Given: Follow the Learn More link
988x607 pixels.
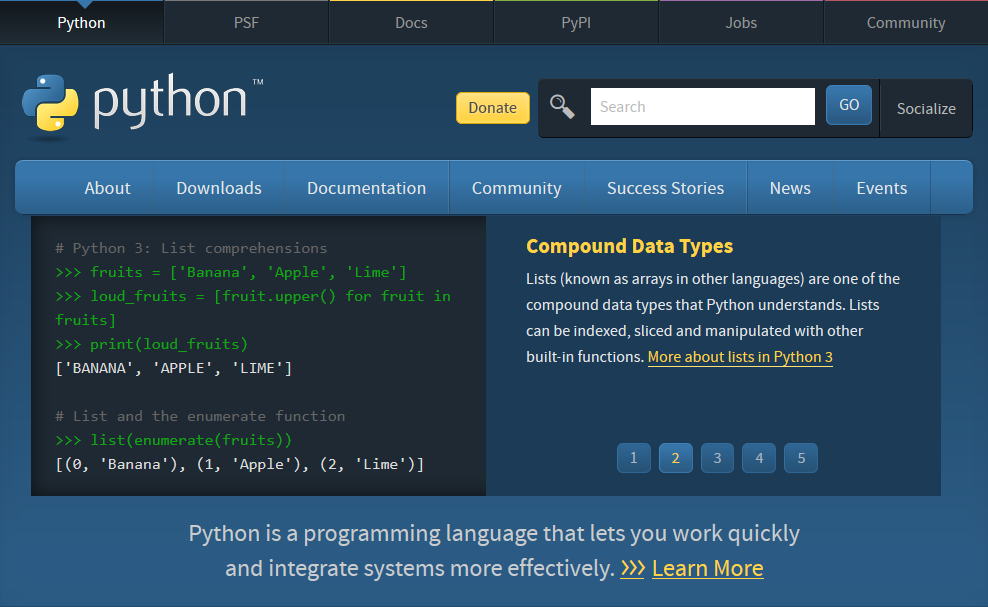Looking at the screenshot, I should pos(708,568).
